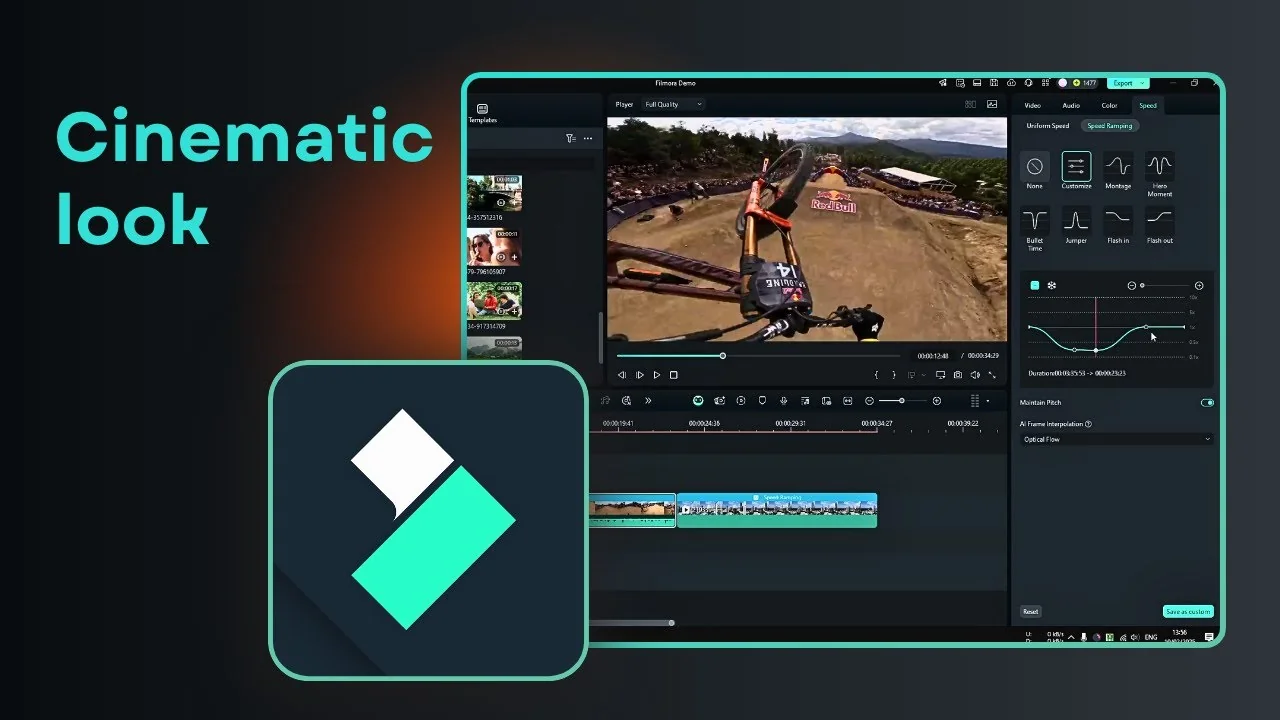Switch to the Color tab
This screenshot has height=720, width=1280.
1110,105
